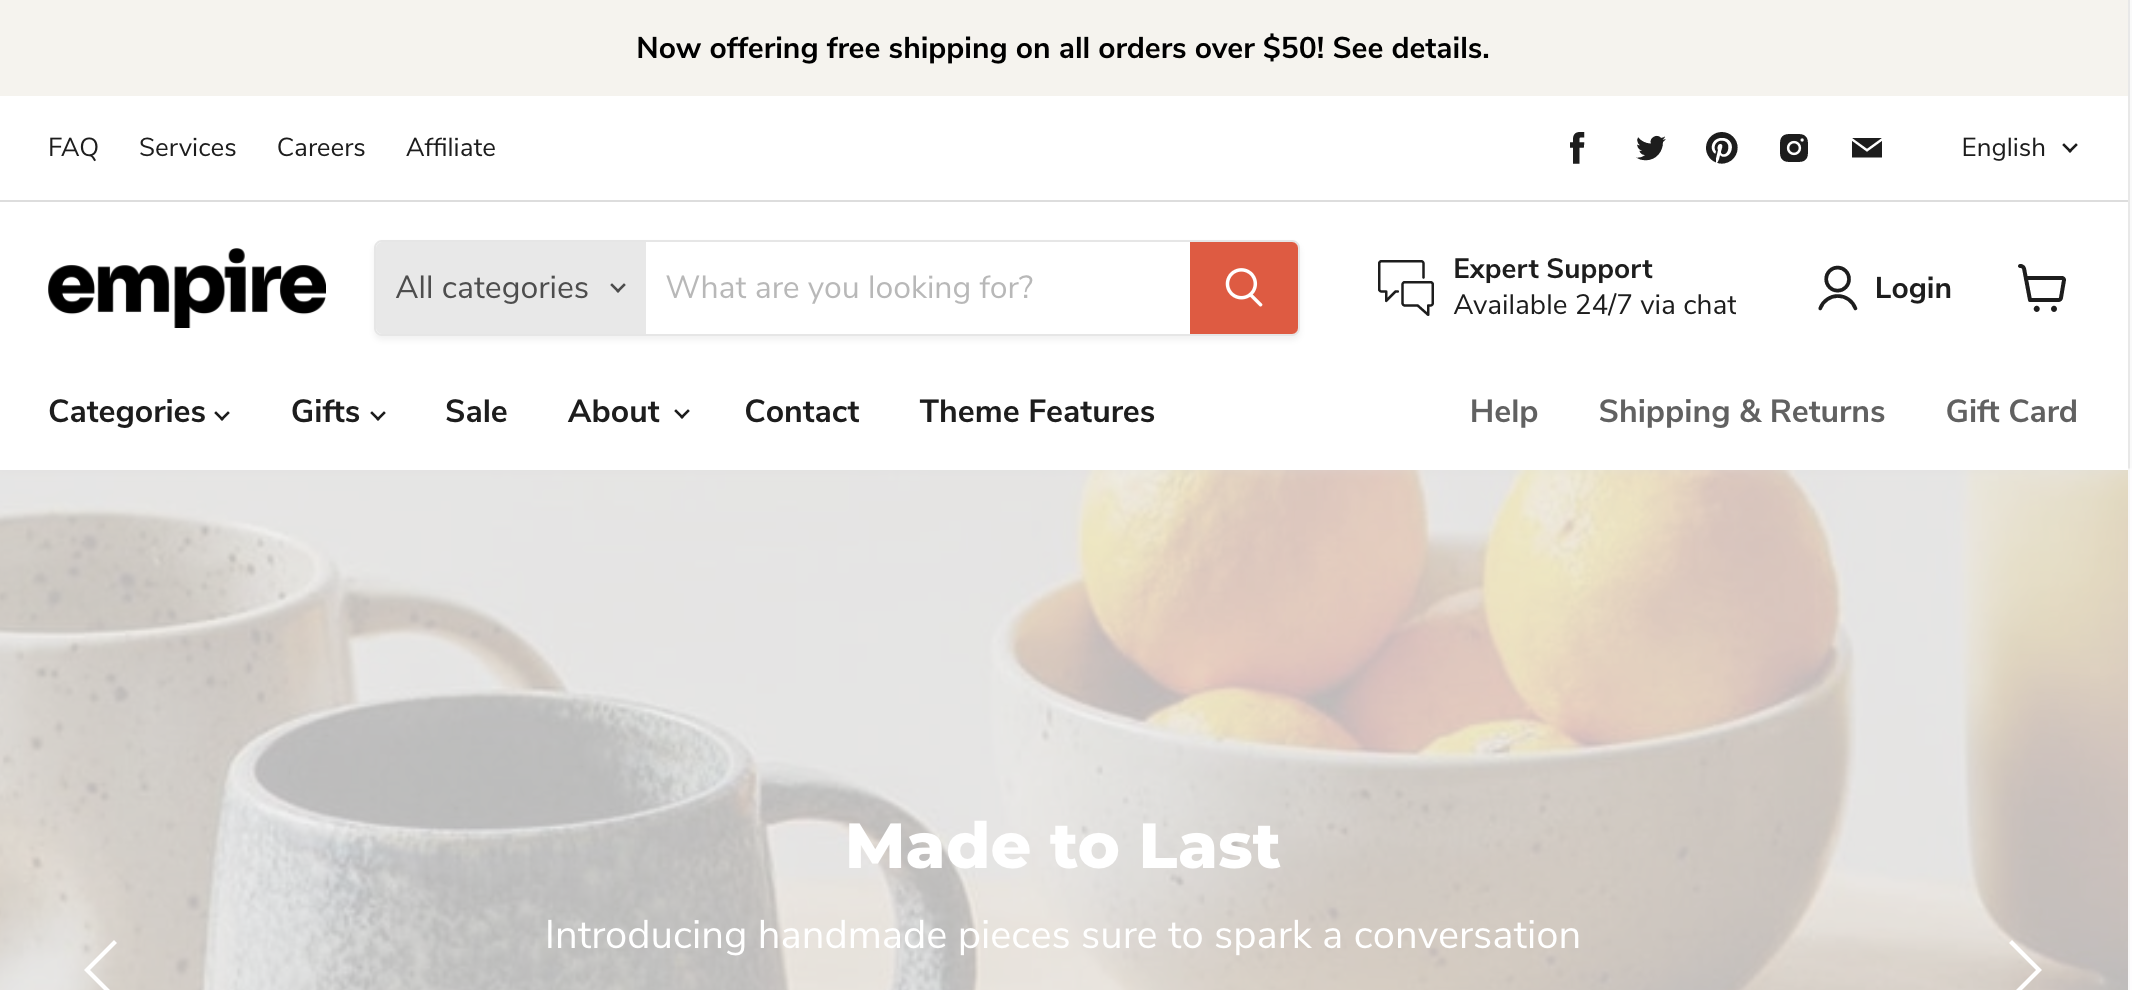The height and width of the screenshot is (990, 2132).
Task: Click the Expert Support chat icon
Action: pyautogui.click(x=1405, y=288)
